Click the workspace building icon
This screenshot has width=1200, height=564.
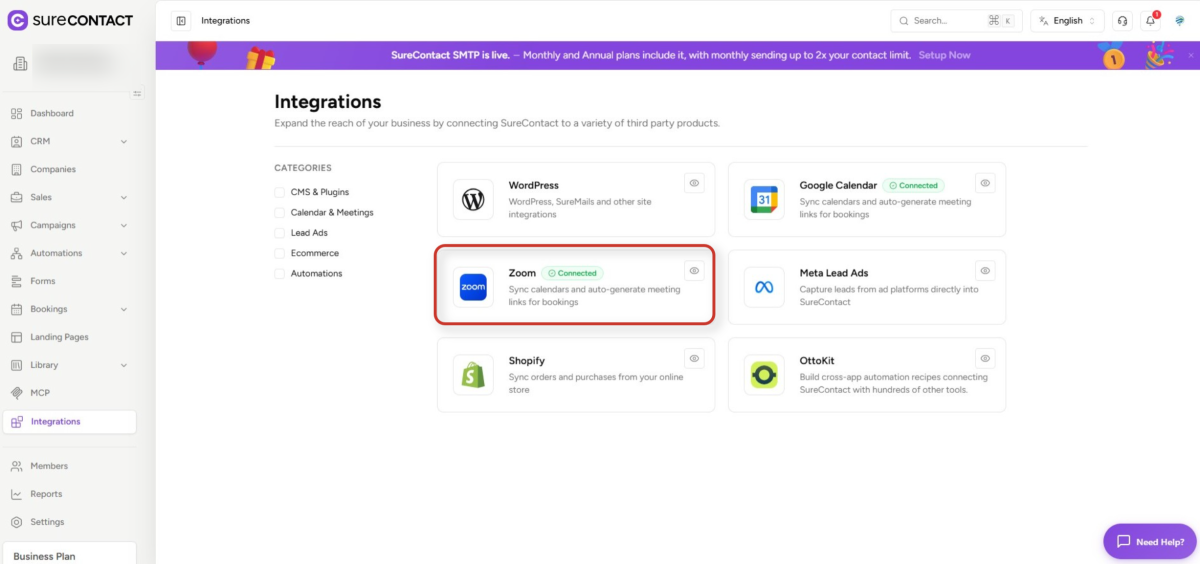point(20,64)
